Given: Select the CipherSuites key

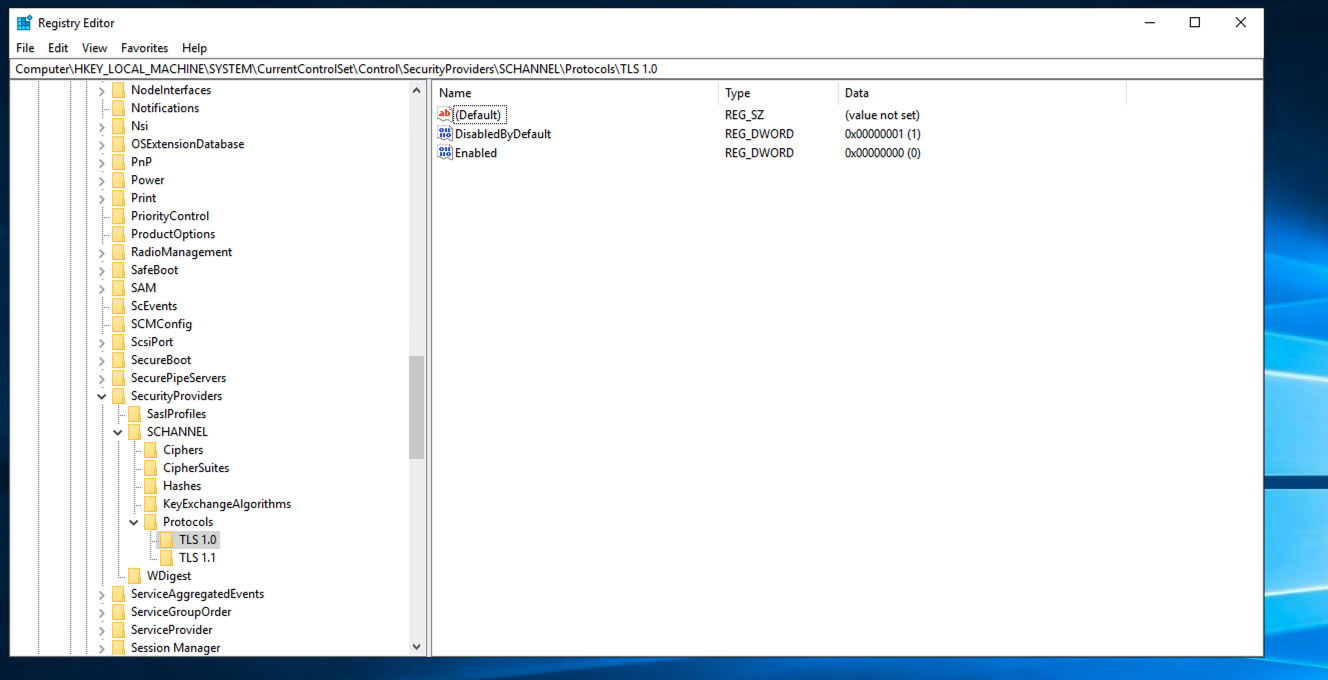Looking at the screenshot, I should pos(196,468).
